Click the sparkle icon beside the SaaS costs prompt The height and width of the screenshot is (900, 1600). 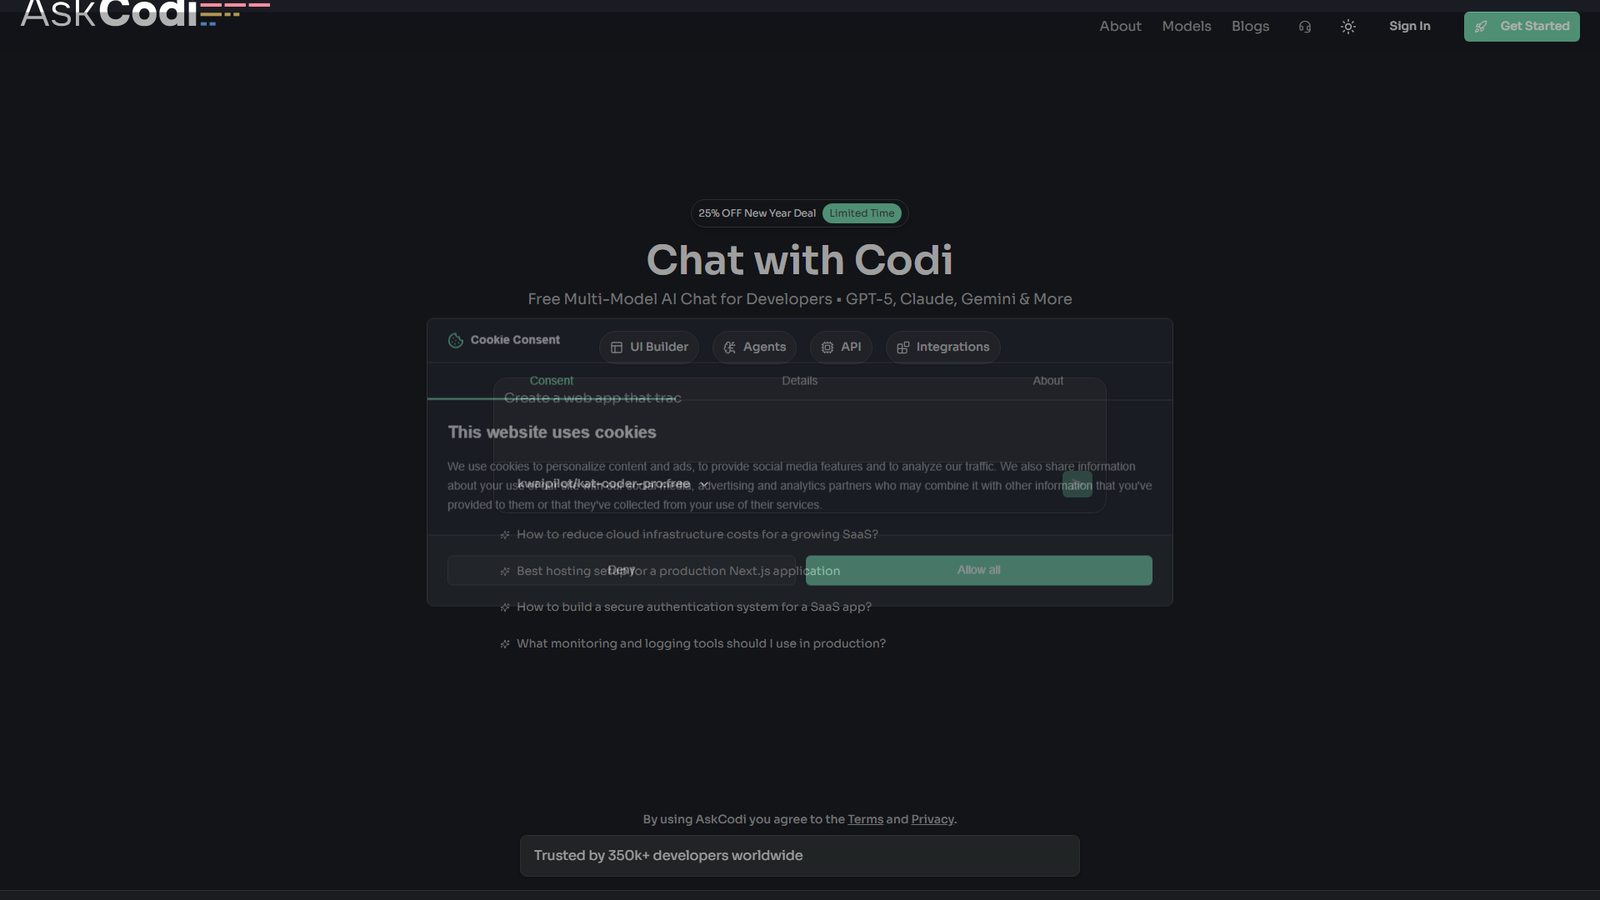tap(503, 535)
